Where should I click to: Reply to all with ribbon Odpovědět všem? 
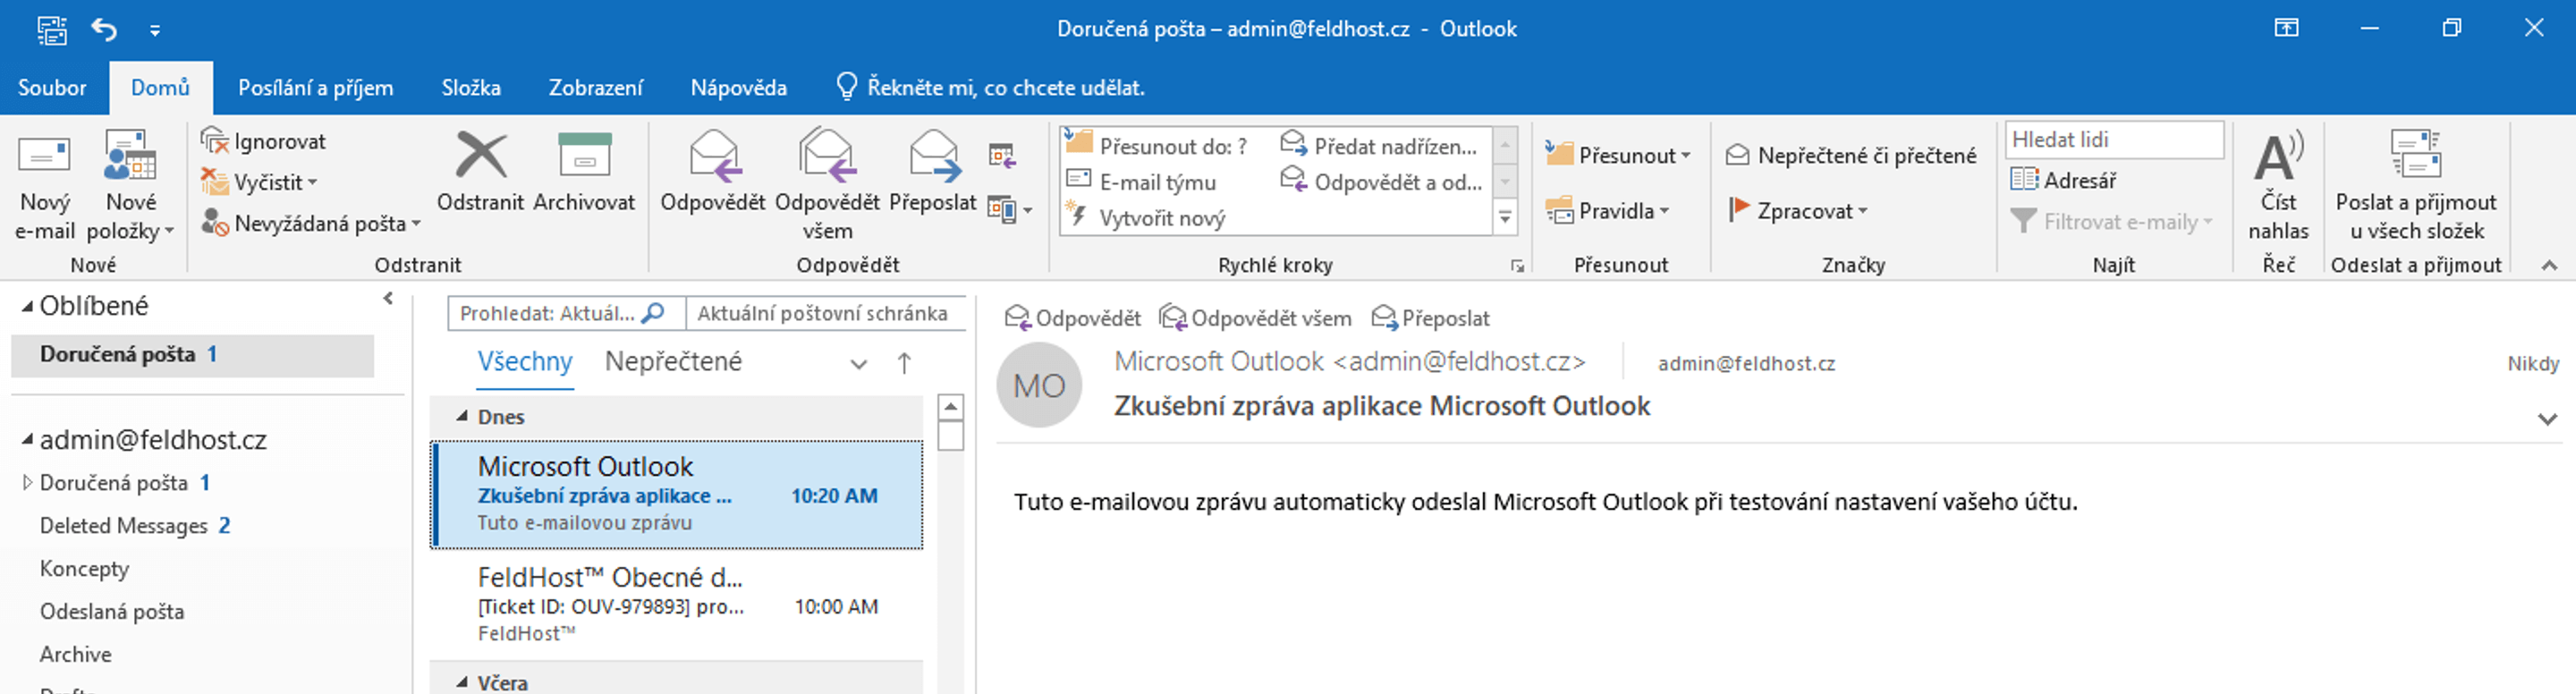(827, 185)
